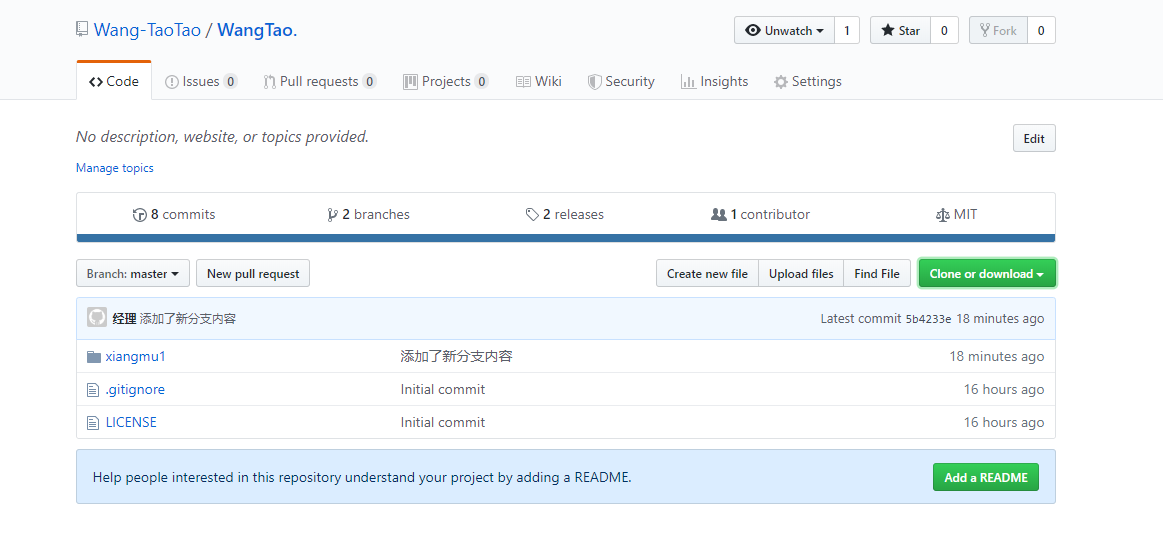Click the Fork button
The width and height of the screenshot is (1163, 550).
click(x=998, y=30)
